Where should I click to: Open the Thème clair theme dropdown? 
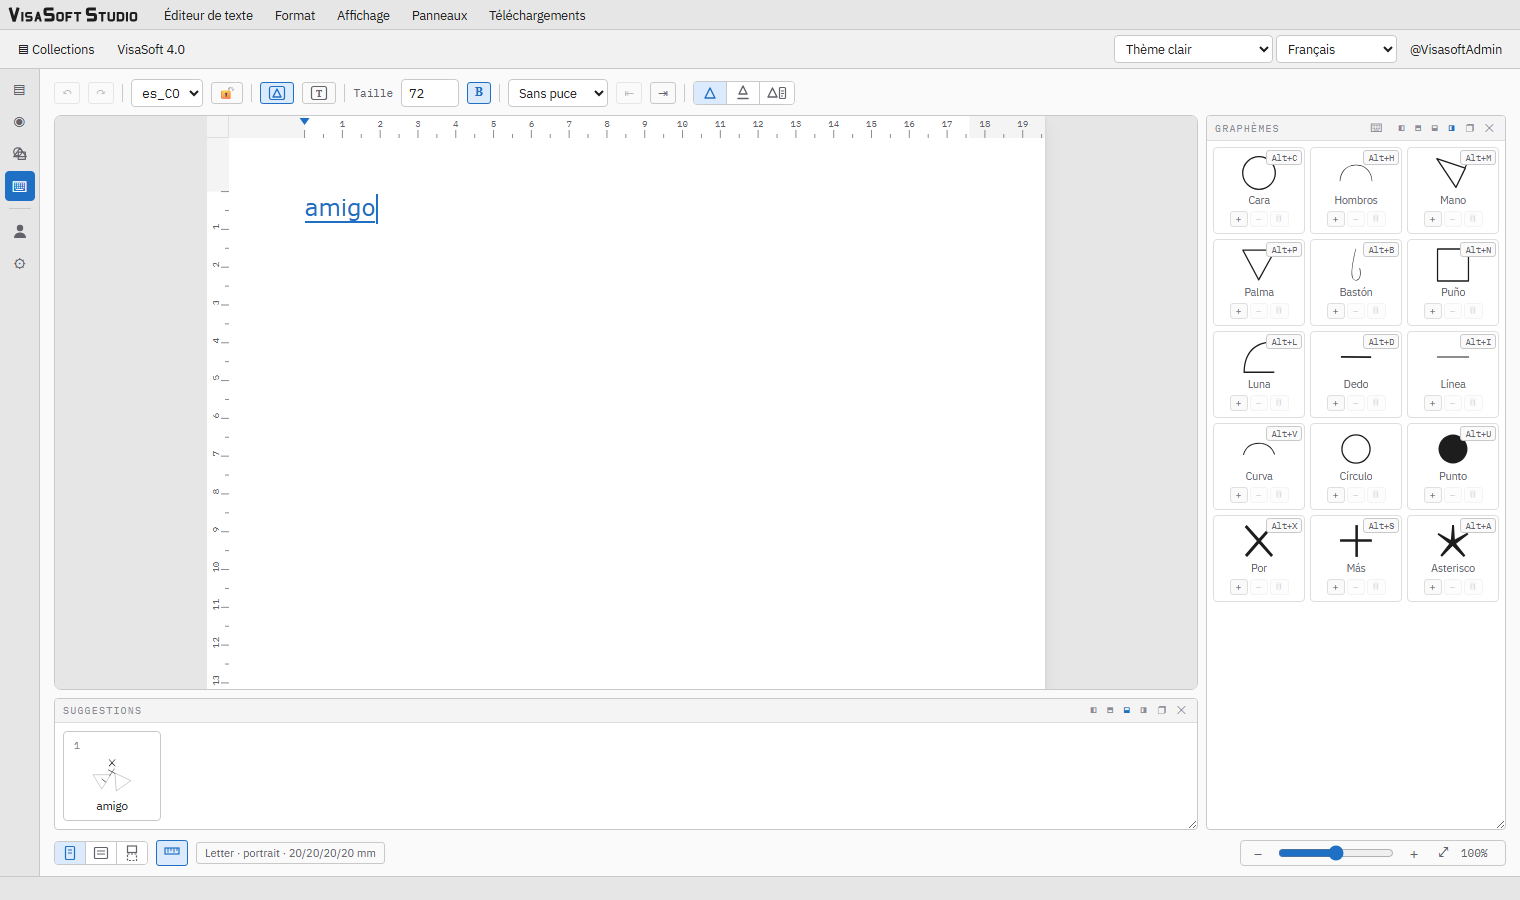(1193, 49)
